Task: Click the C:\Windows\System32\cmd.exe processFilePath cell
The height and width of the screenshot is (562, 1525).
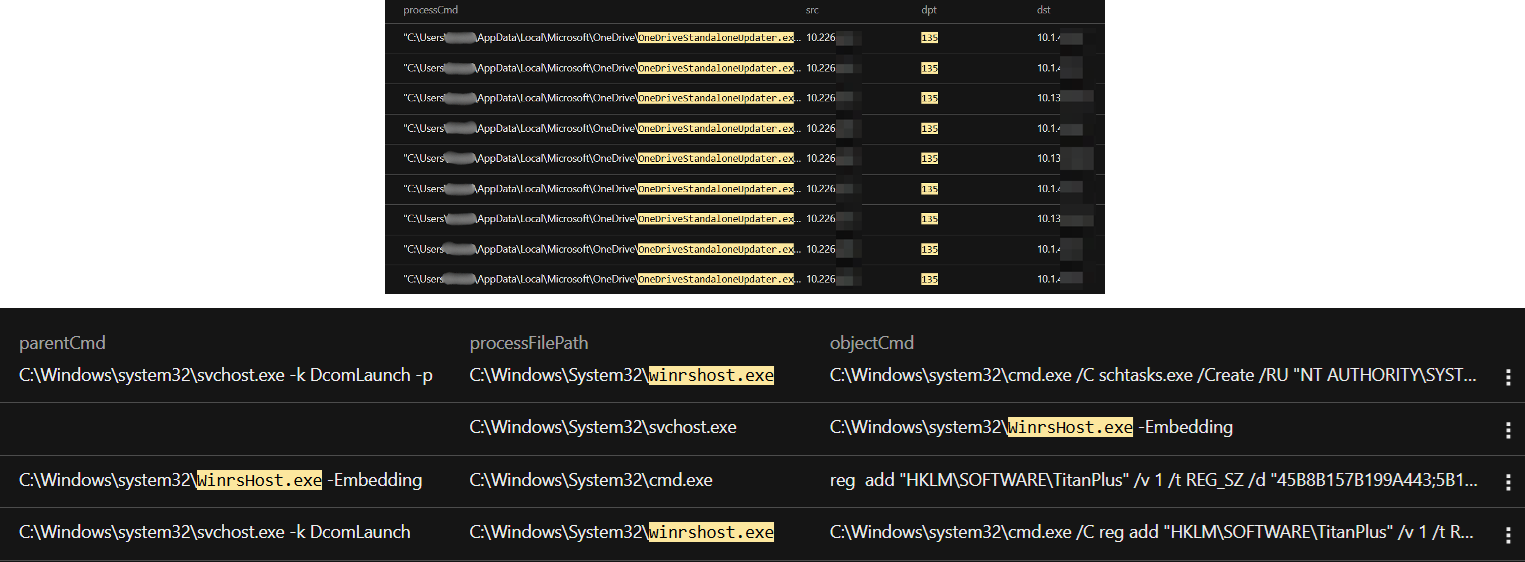Action: coord(591,481)
